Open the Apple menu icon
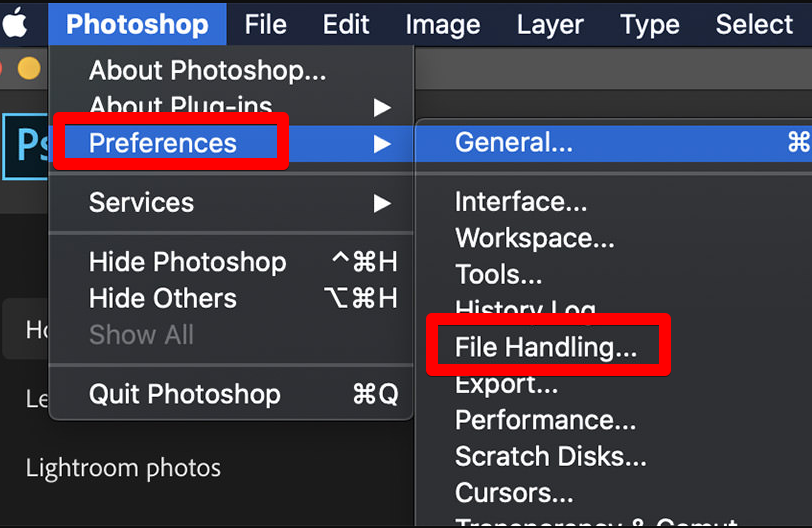812x528 pixels. (16, 22)
